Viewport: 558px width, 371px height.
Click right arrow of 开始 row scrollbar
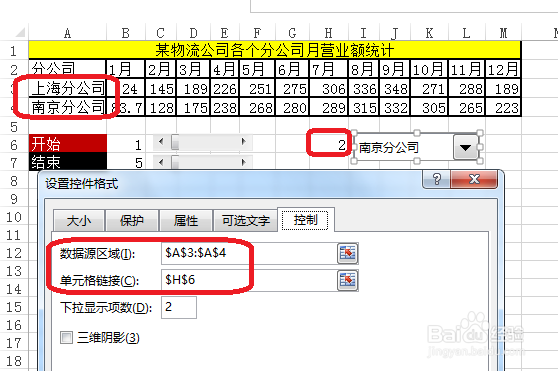244,142
